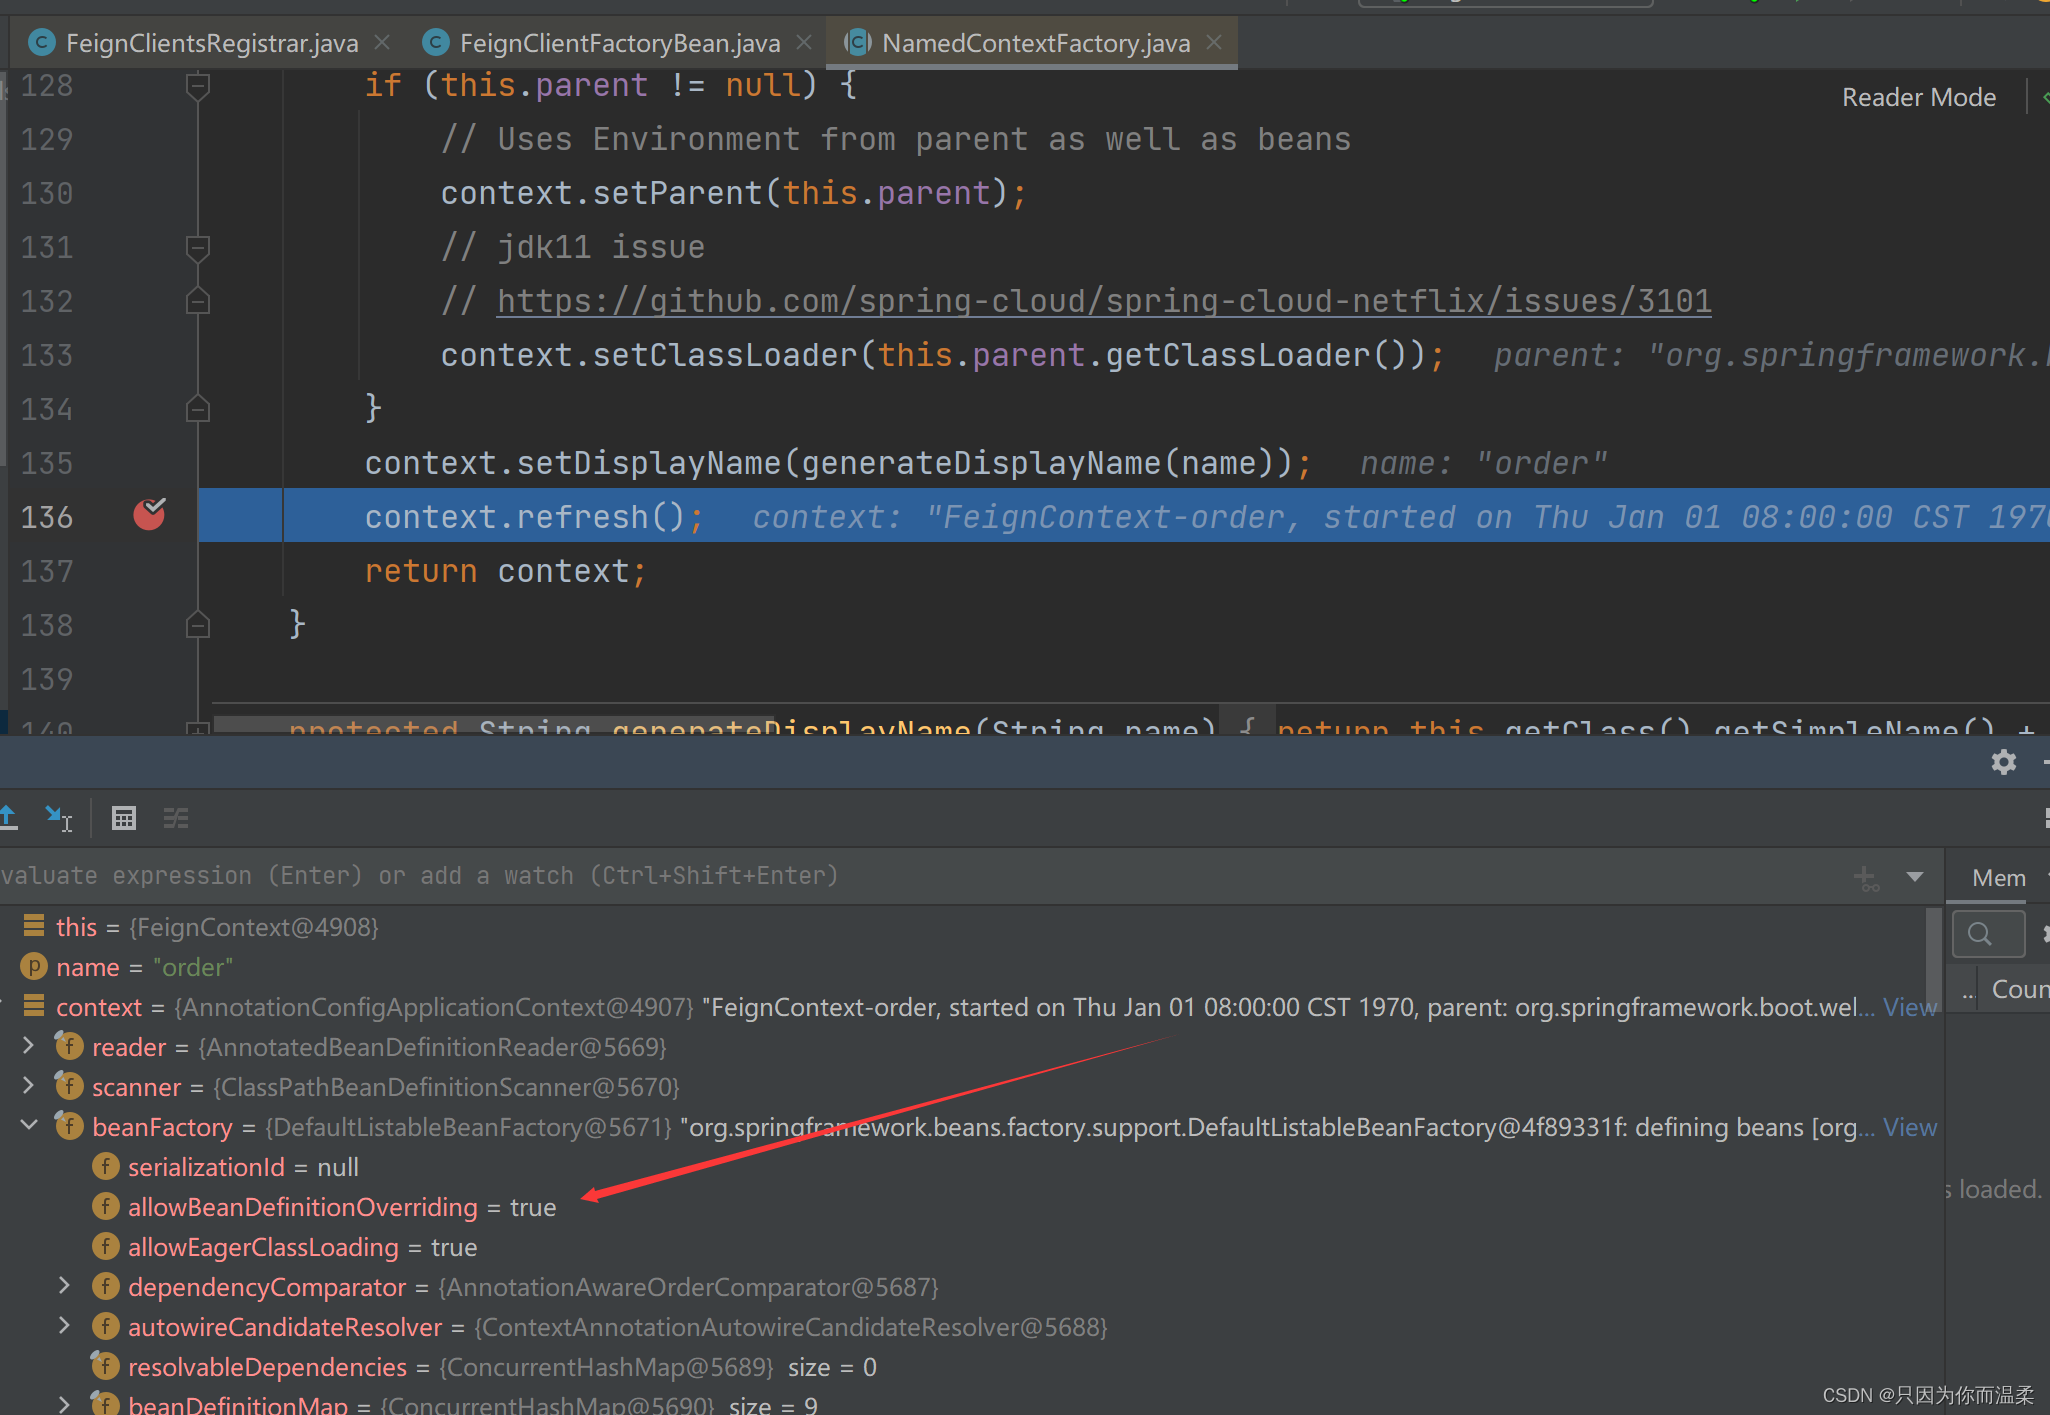Click the allowBeanDefinitionOverriding field icon

(106, 1206)
